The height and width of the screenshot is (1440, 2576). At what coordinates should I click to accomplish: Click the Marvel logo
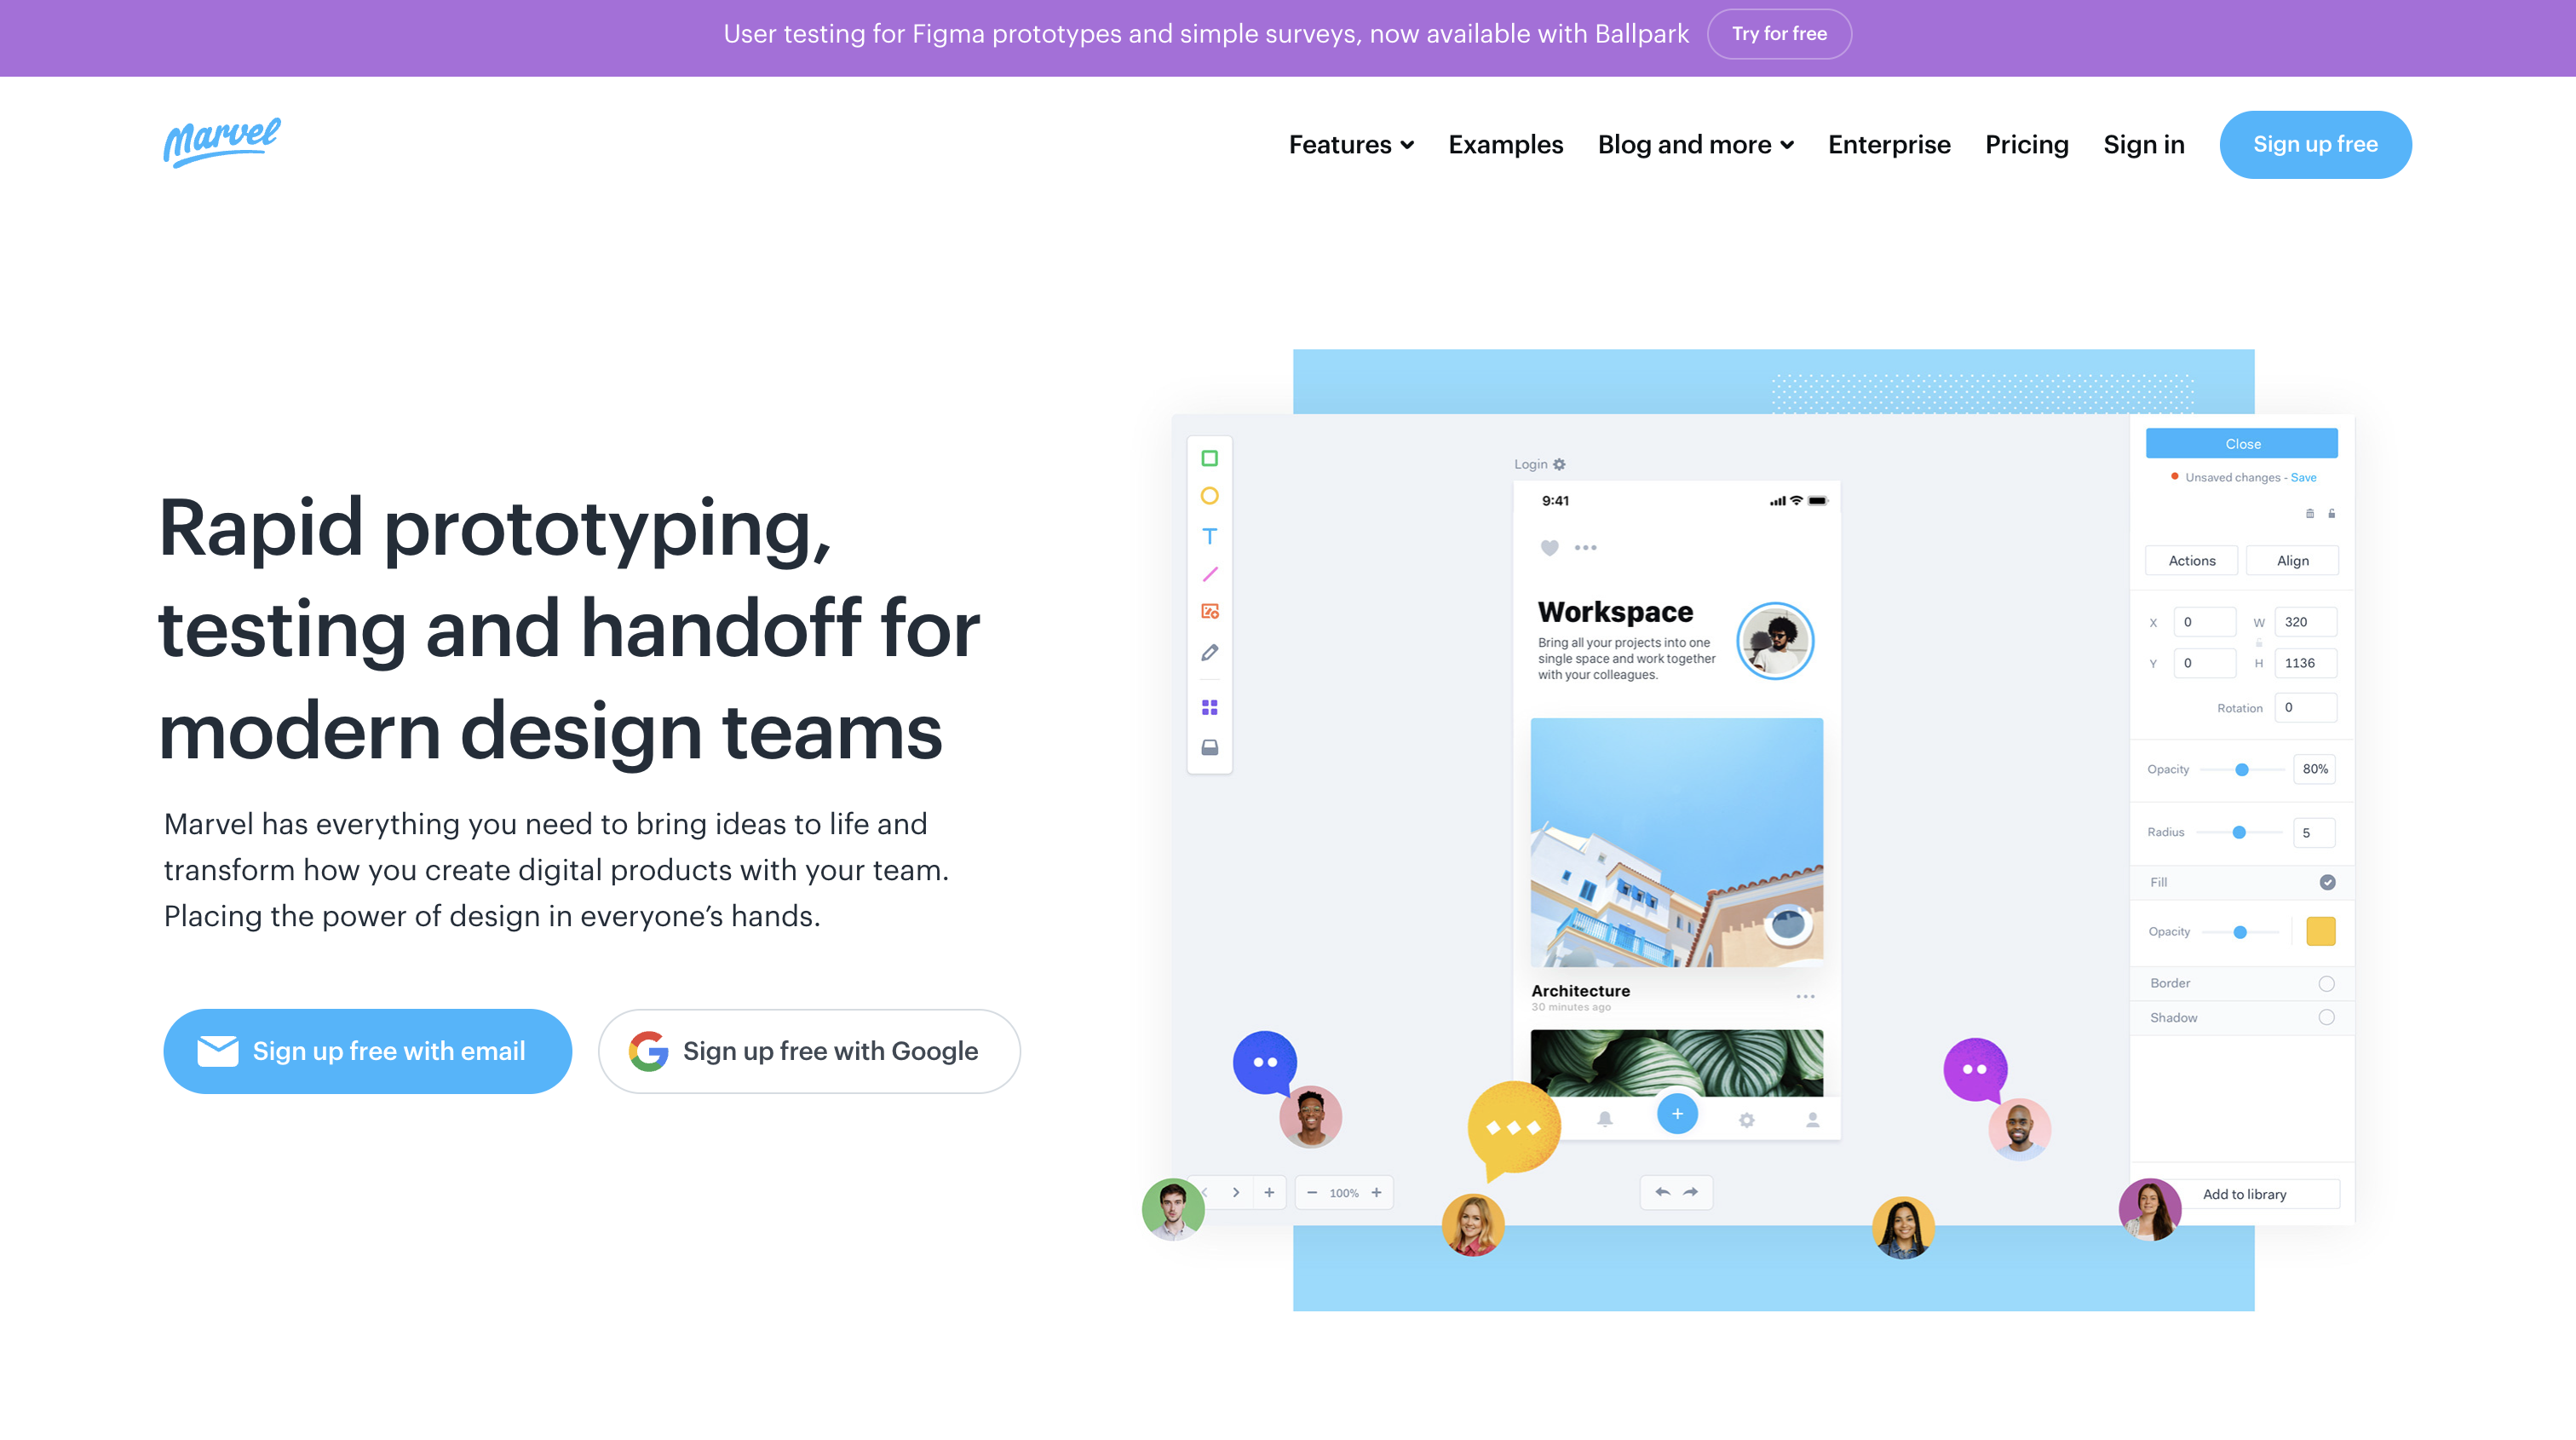click(222, 142)
